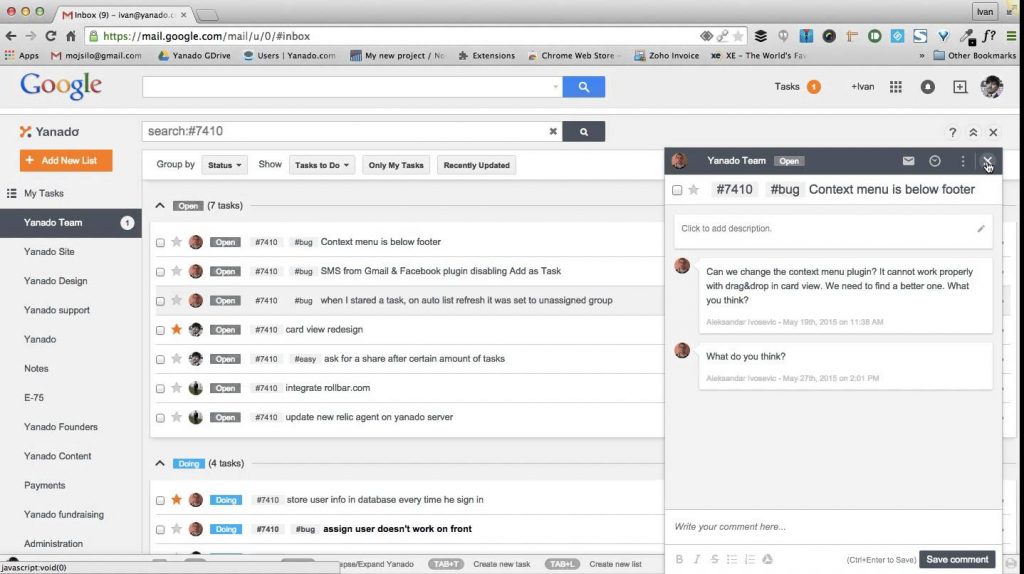Select the Yanado Site list

coord(49,251)
